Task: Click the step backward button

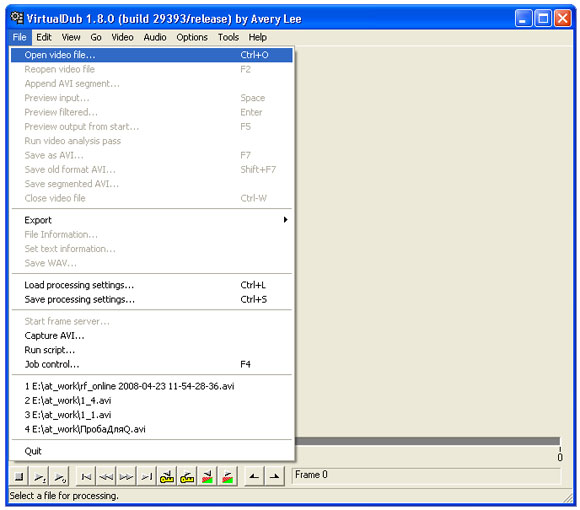Action: point(106,477)
